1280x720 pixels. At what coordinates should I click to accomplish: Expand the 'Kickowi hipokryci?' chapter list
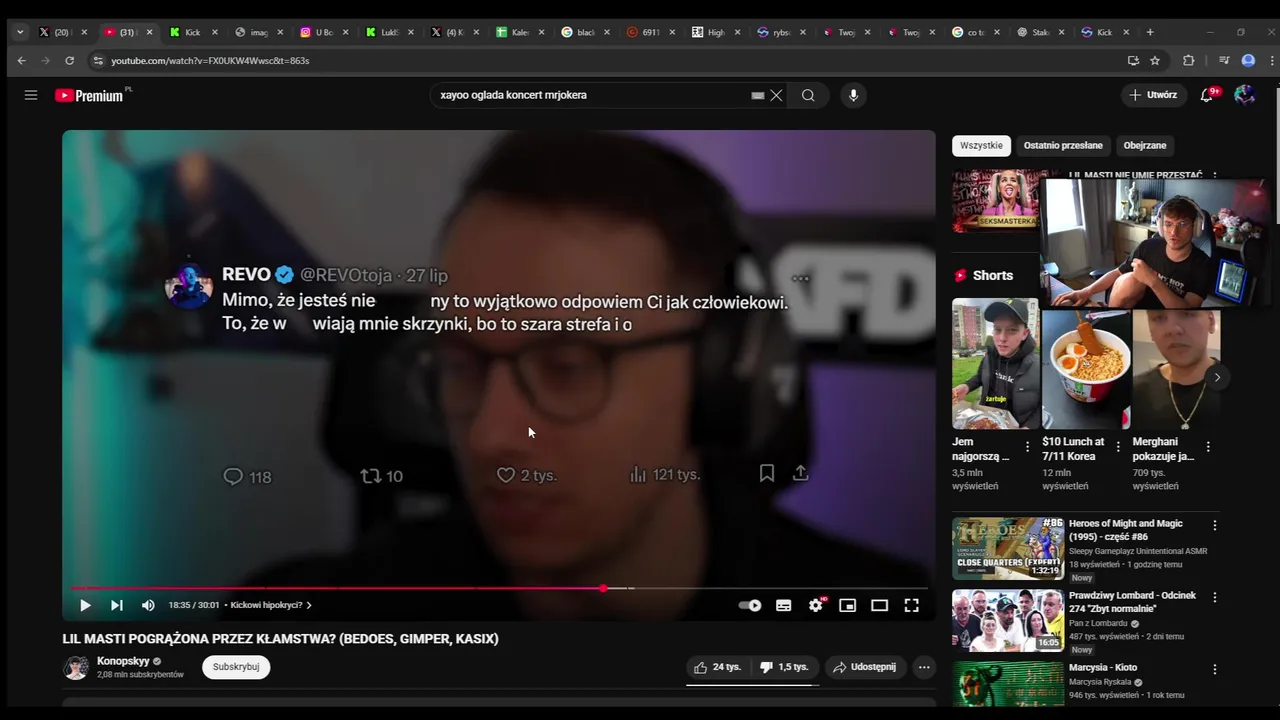(271, 605)
